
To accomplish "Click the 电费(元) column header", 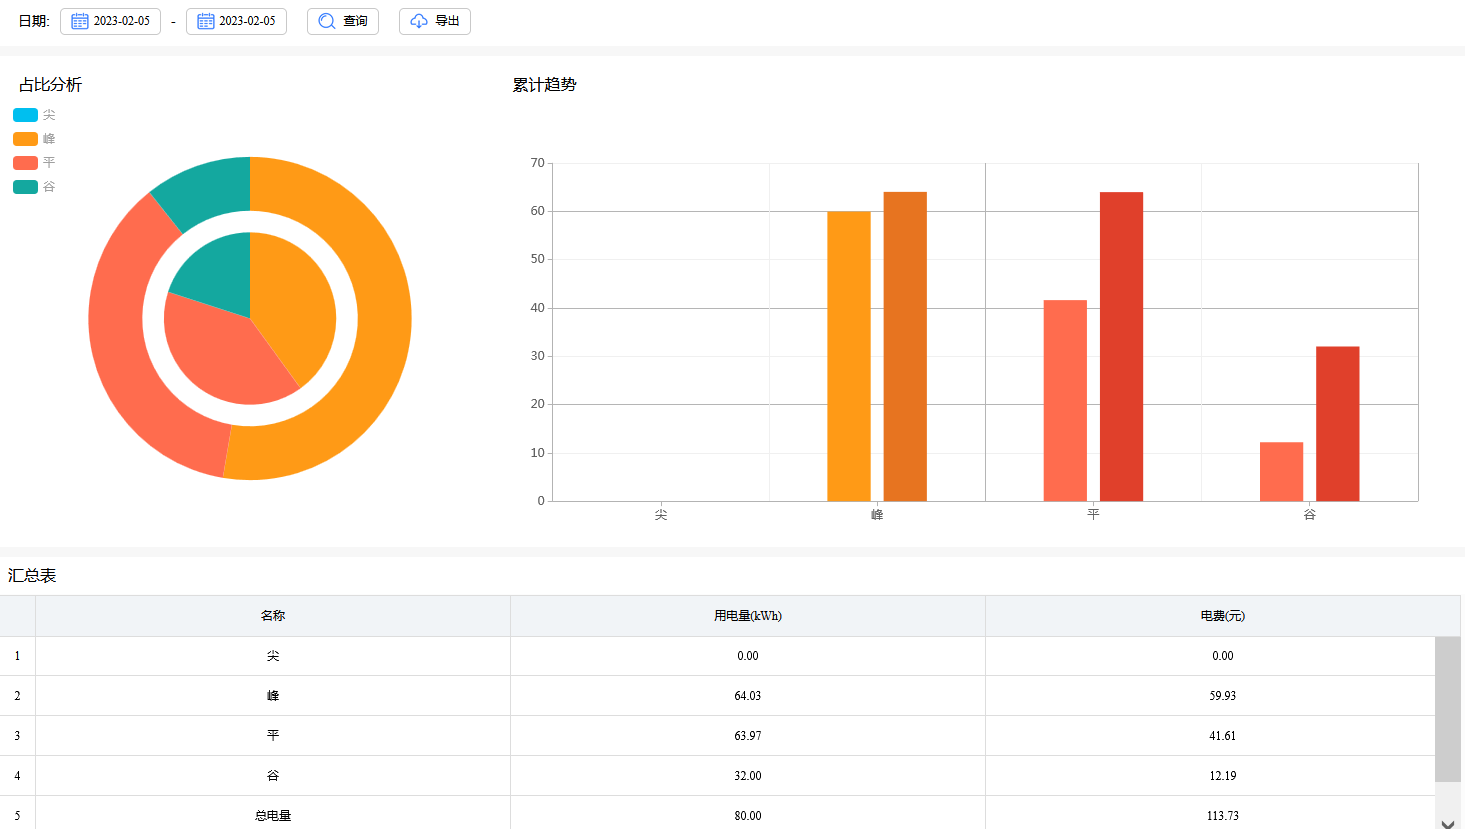I will pyautogui.click(x=1223, y=616).
